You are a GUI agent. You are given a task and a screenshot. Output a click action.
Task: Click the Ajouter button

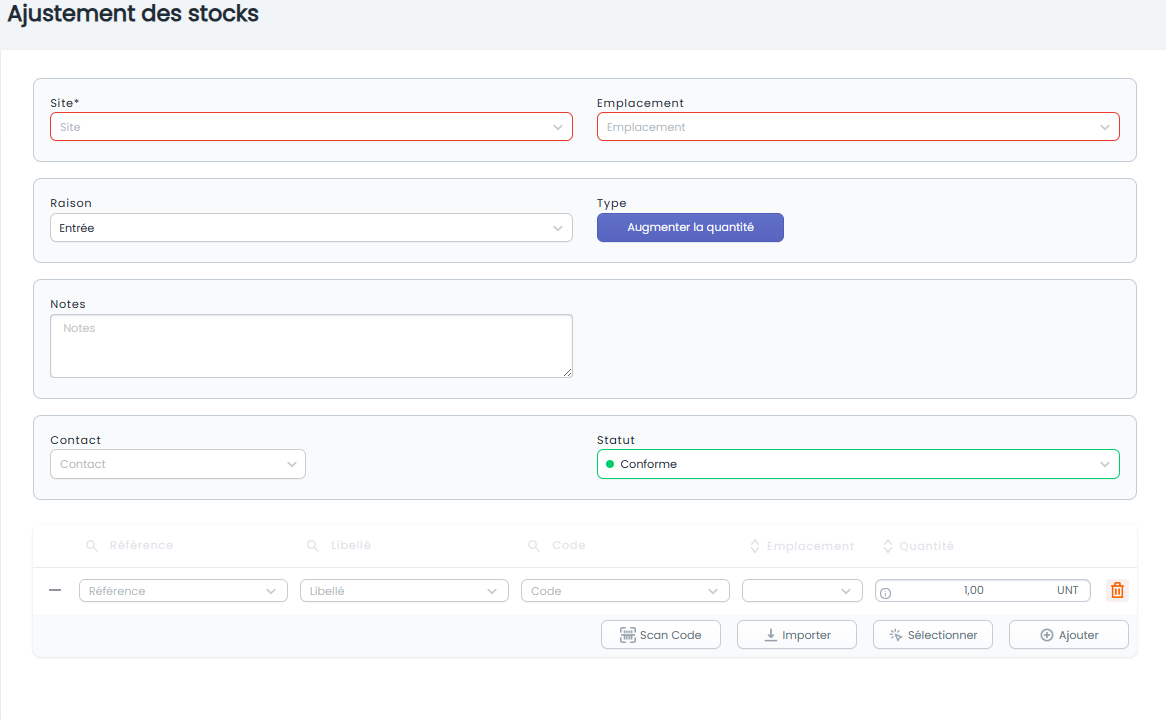(1069, 635)
